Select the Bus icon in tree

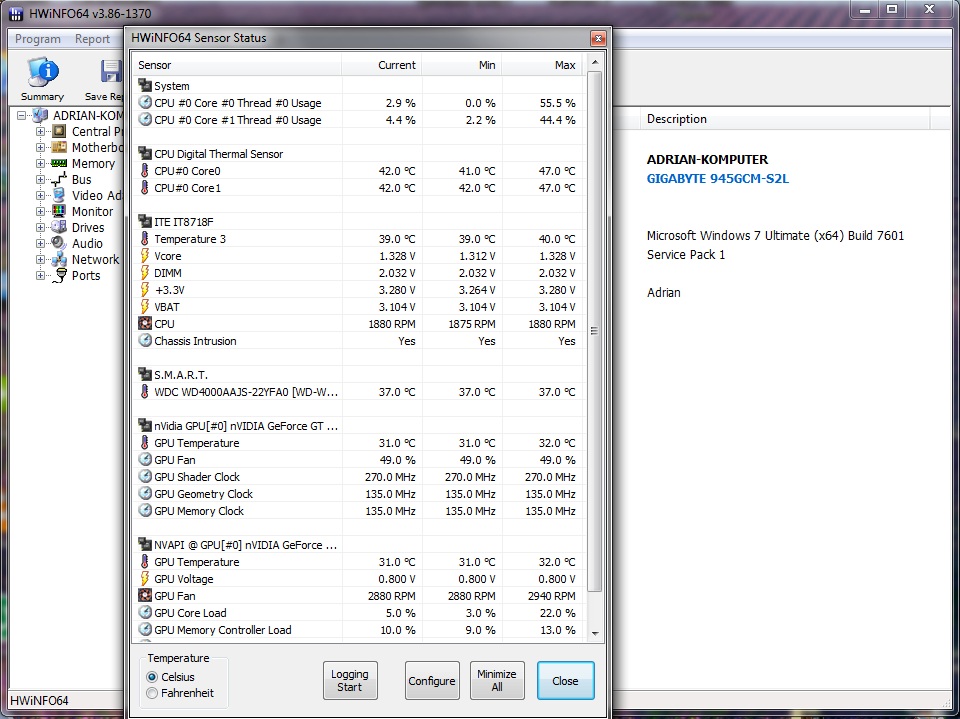point(59,179)
